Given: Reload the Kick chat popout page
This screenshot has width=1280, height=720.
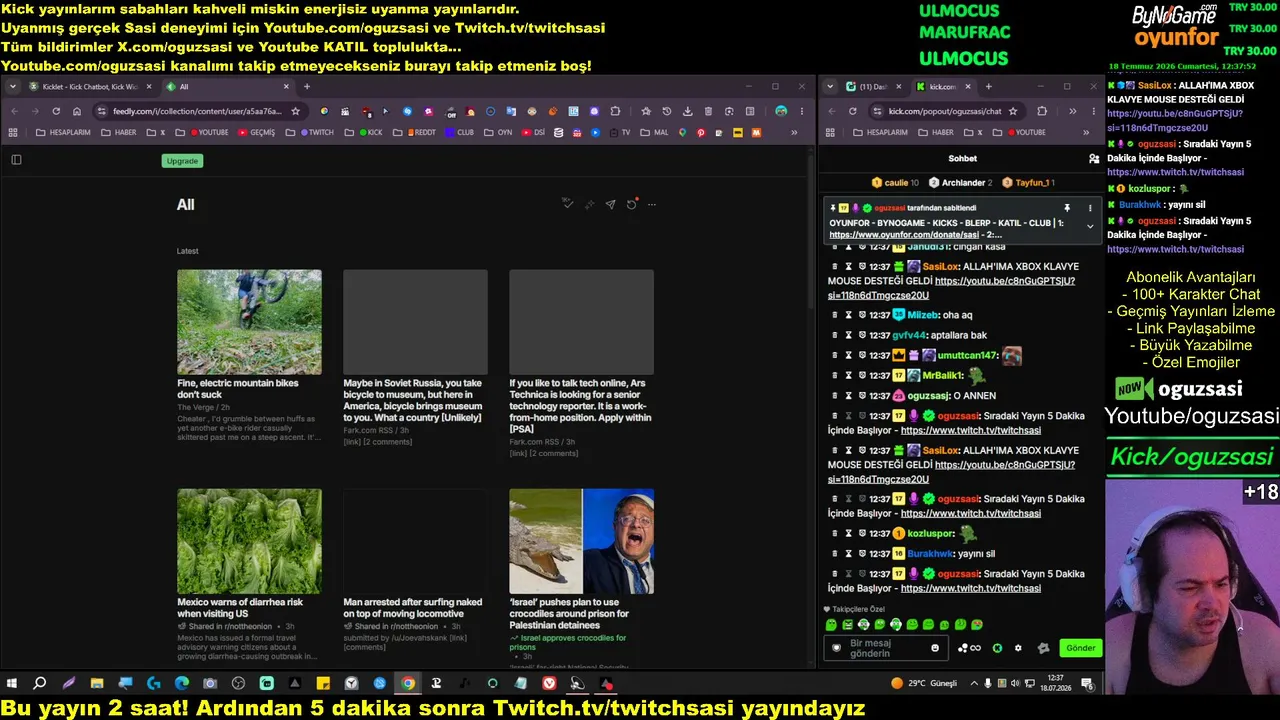Looking at the screenshot, I should 852,111.
